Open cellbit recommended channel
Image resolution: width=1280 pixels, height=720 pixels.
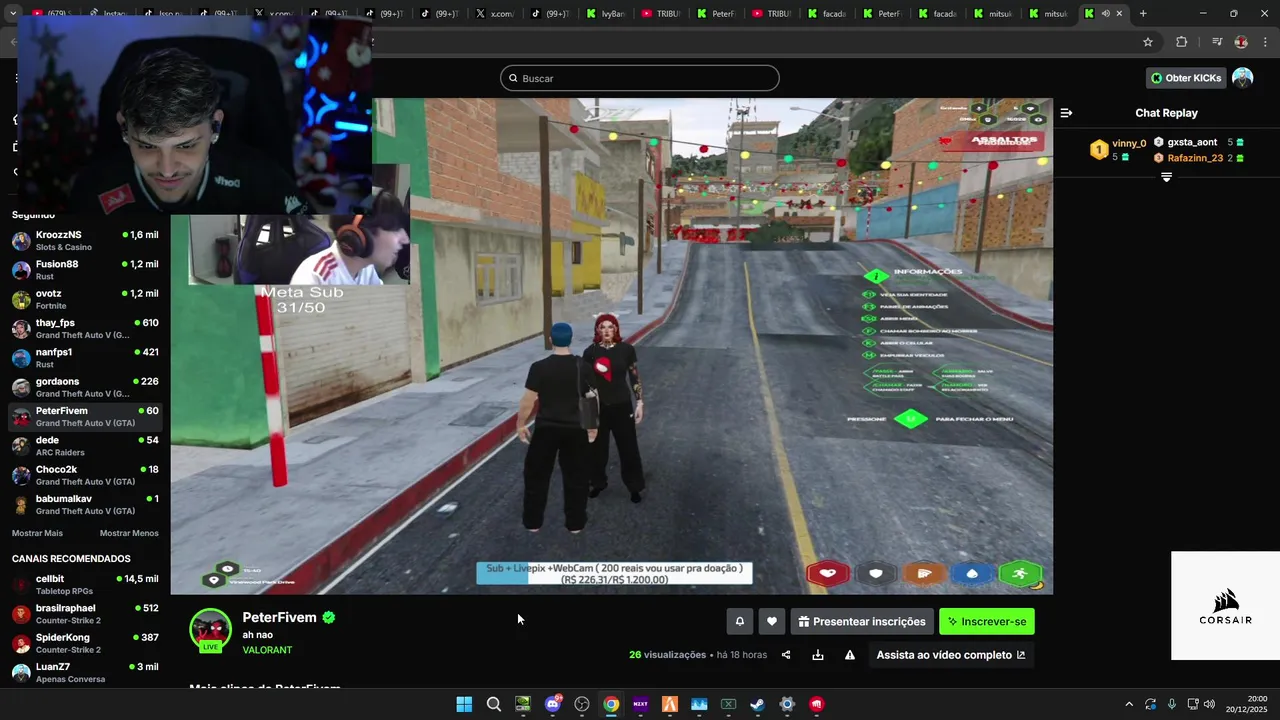pyautogui.click(x=85, y=585)
